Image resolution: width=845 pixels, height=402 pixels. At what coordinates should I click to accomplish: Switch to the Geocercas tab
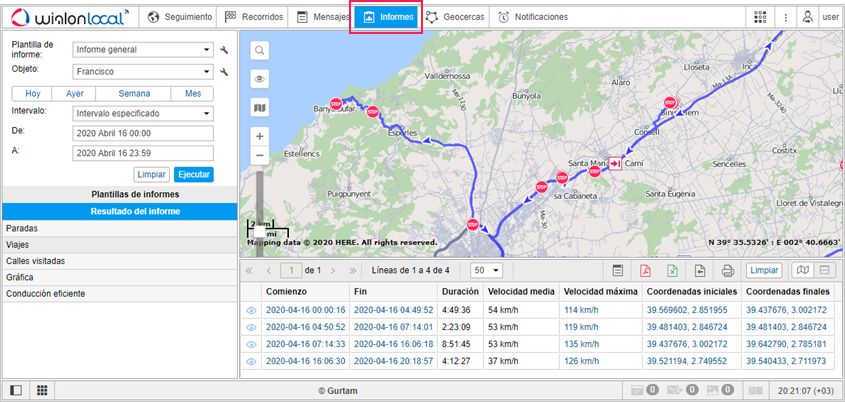click(456, 17)
